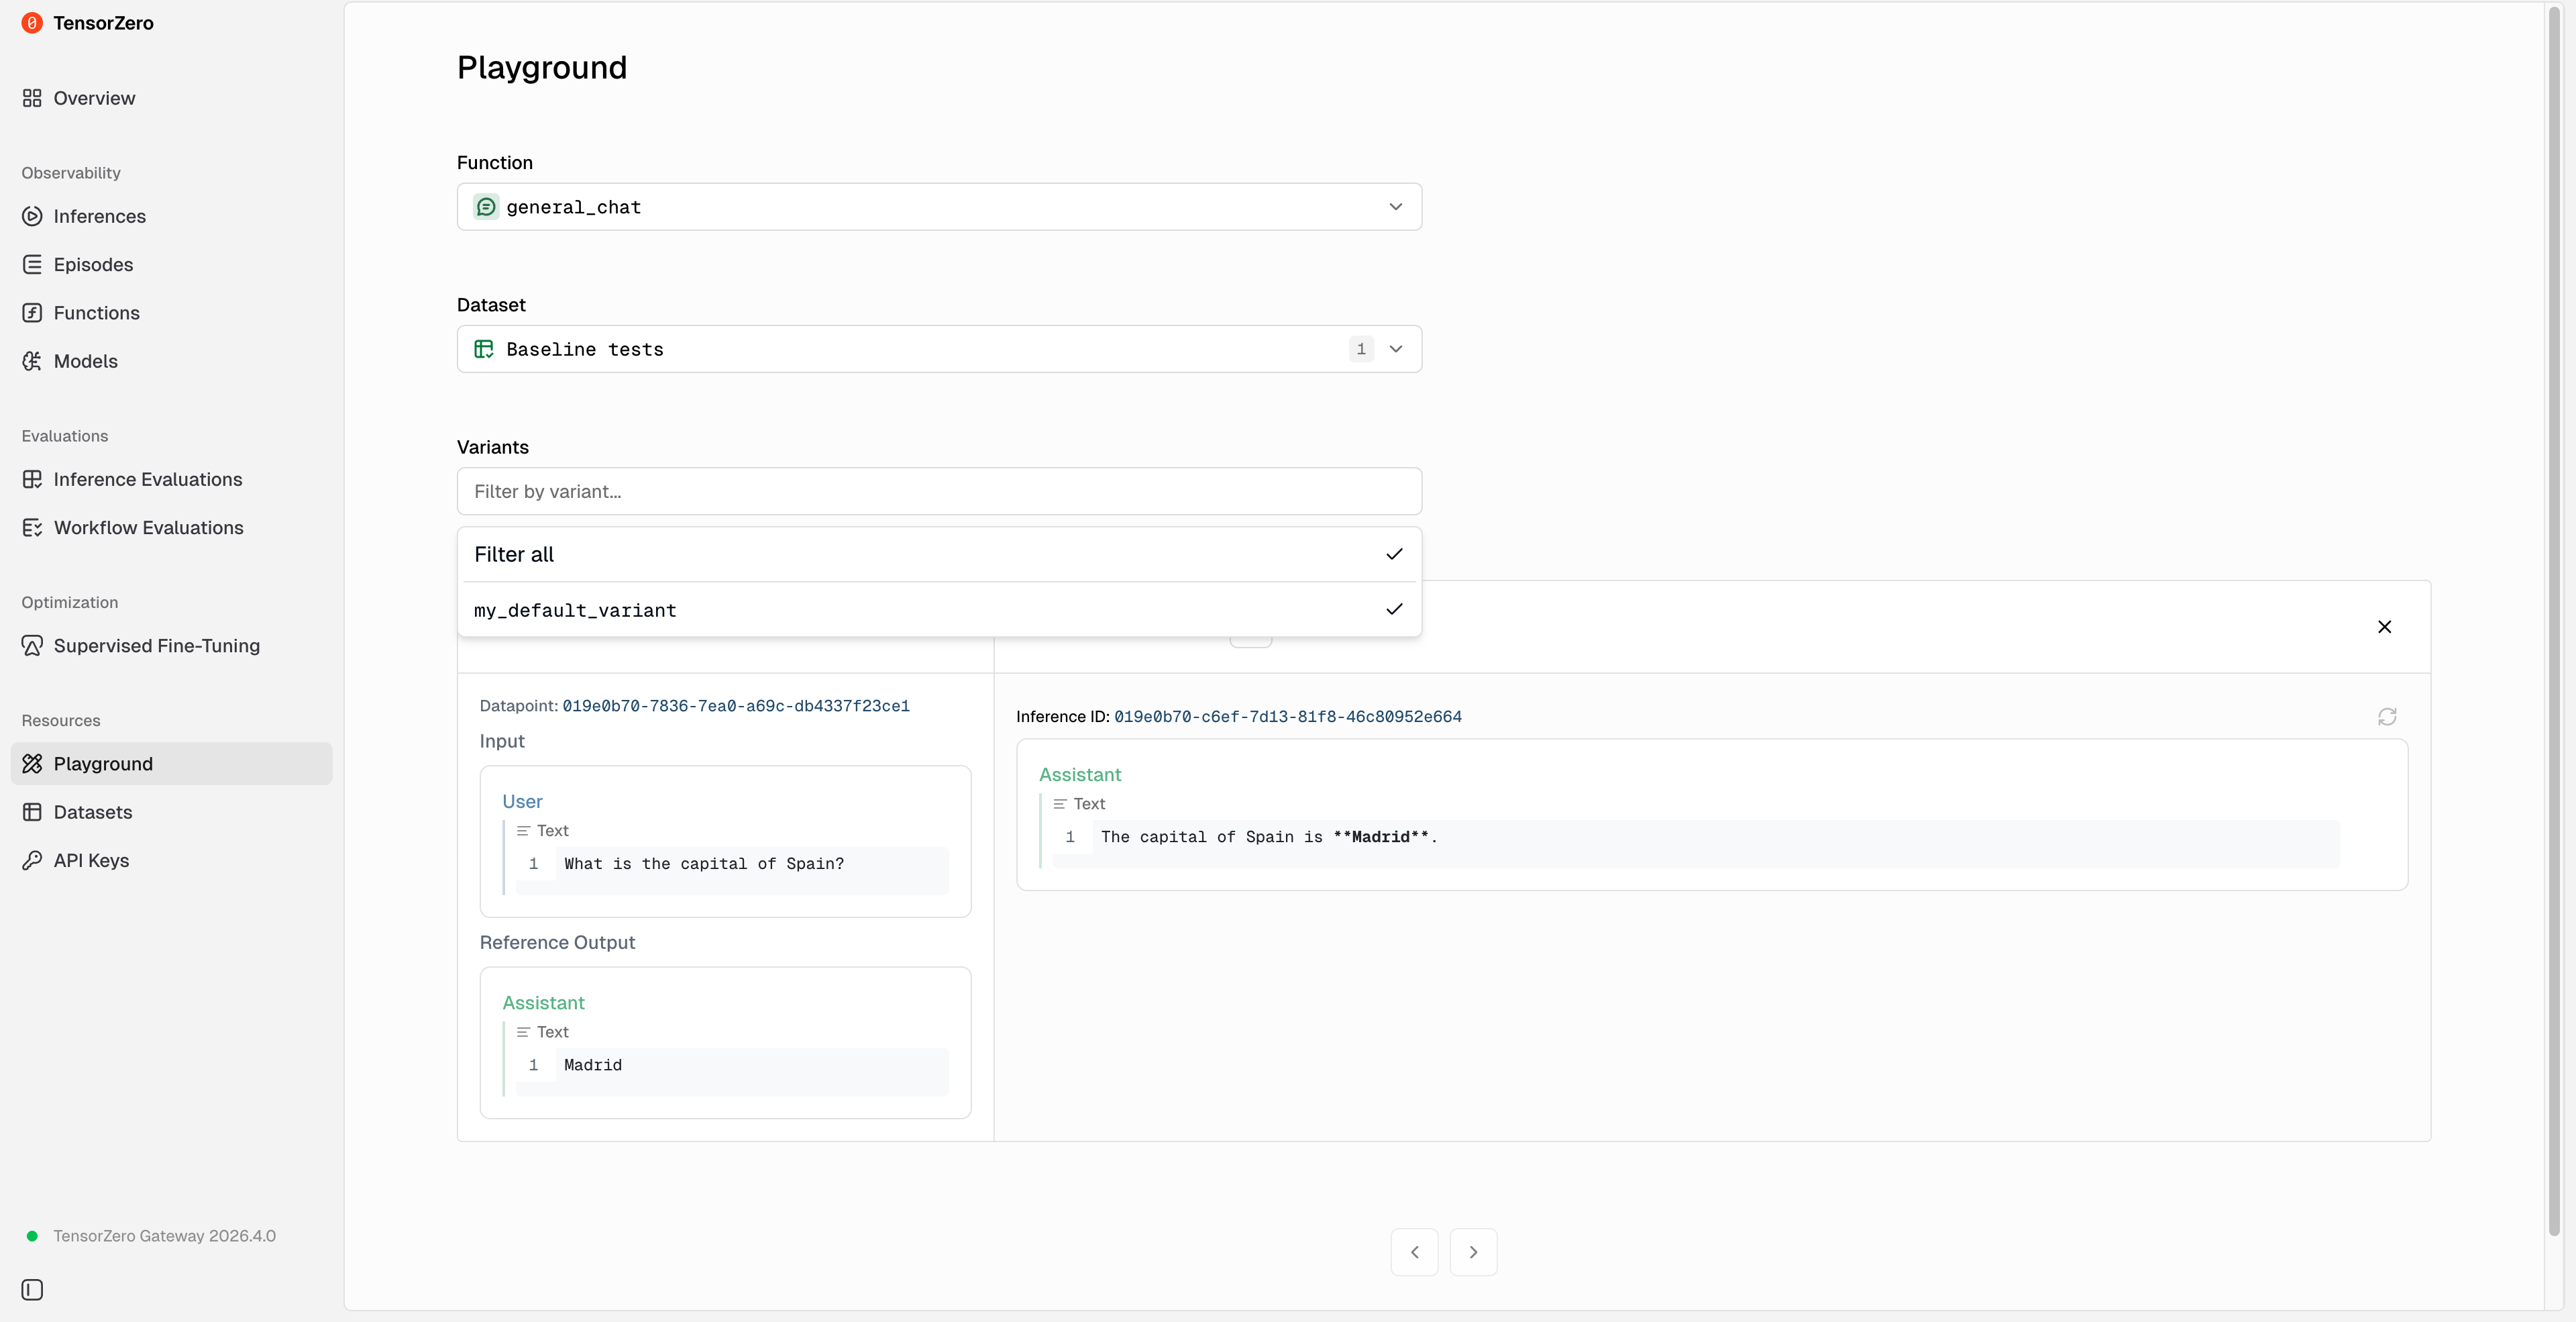
Task: Click the chevron arrow of the Function dropdown
Action: (1396, 207)
